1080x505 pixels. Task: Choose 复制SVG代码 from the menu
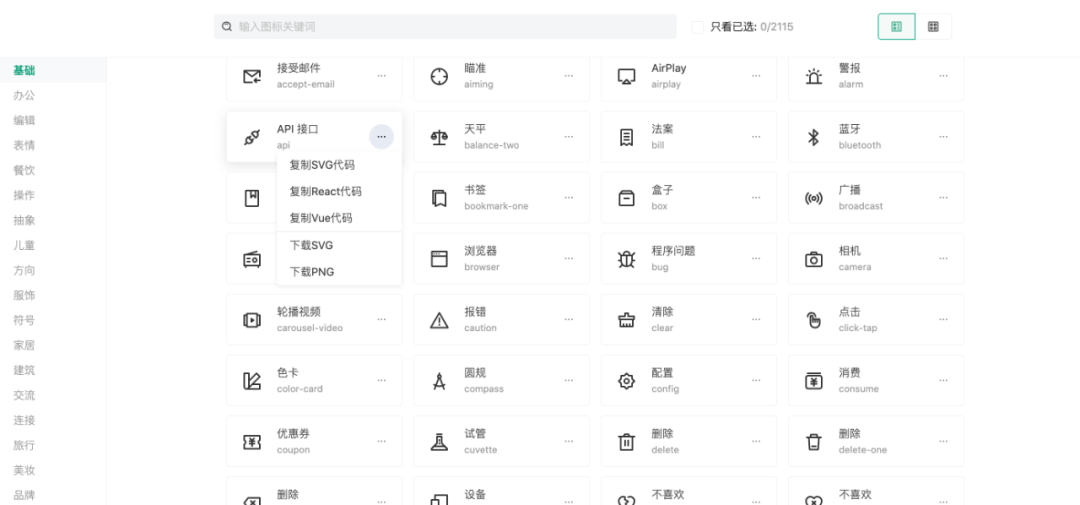[339, 165]
